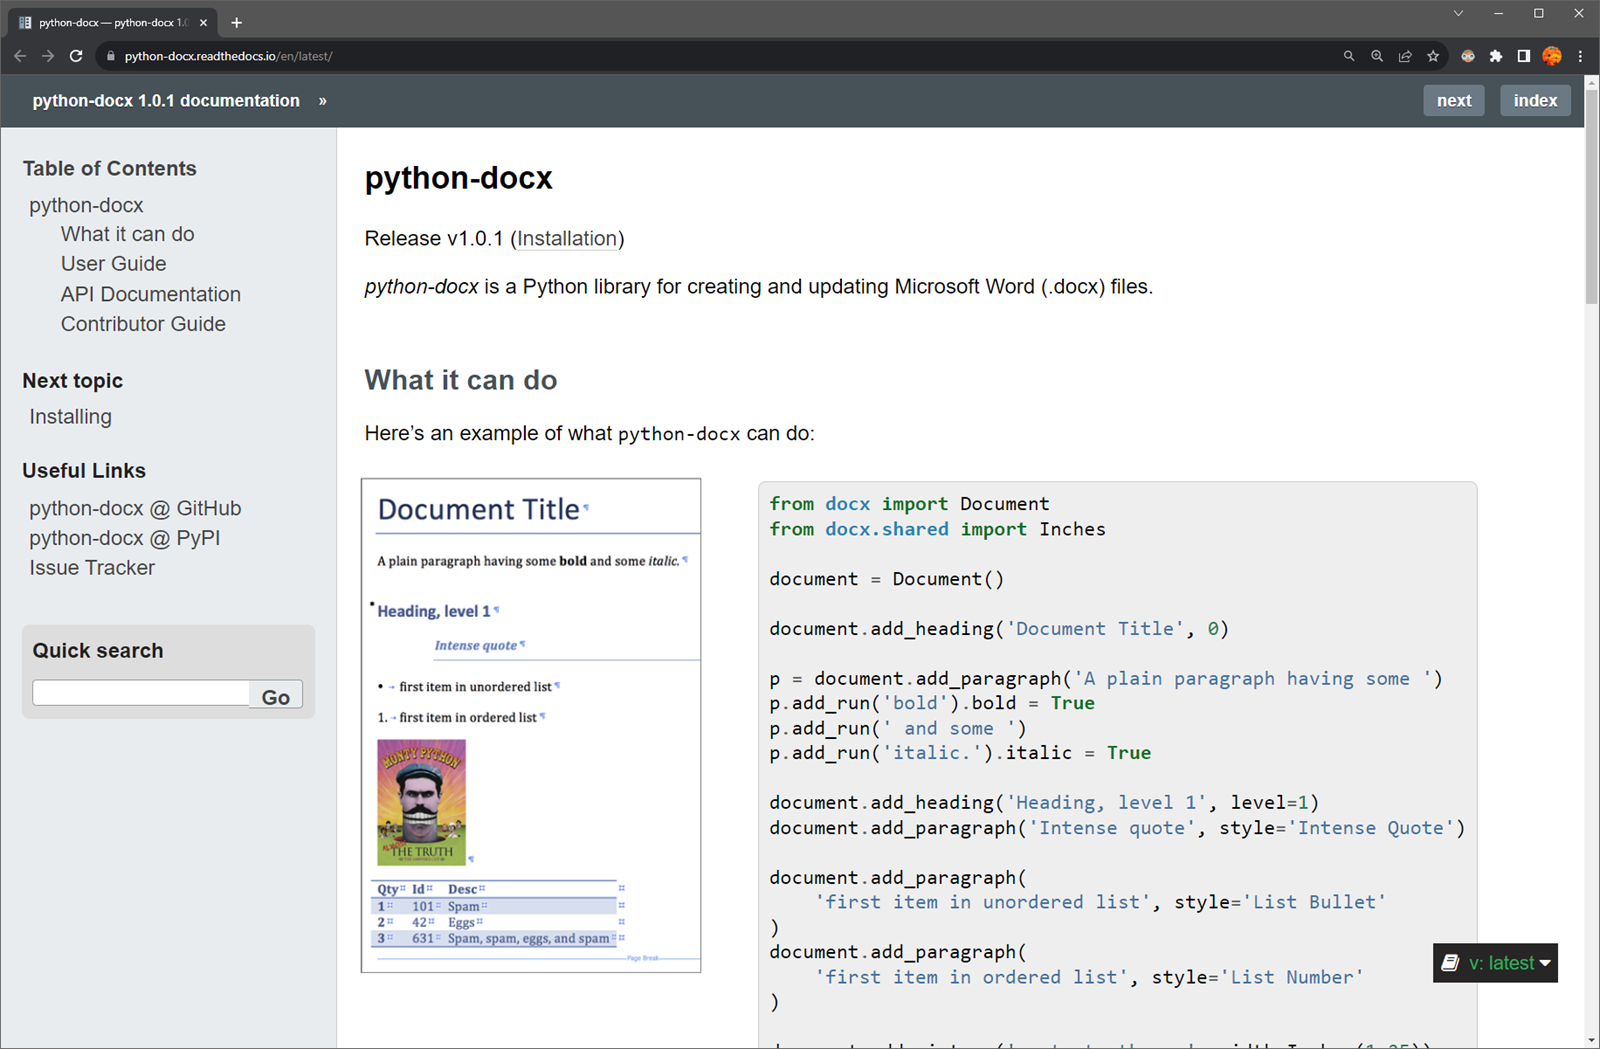Open the 'Installation' link next to Release v1.0.1
The width and height of the screenshot is (1600, 1049).
click(567, 238)
